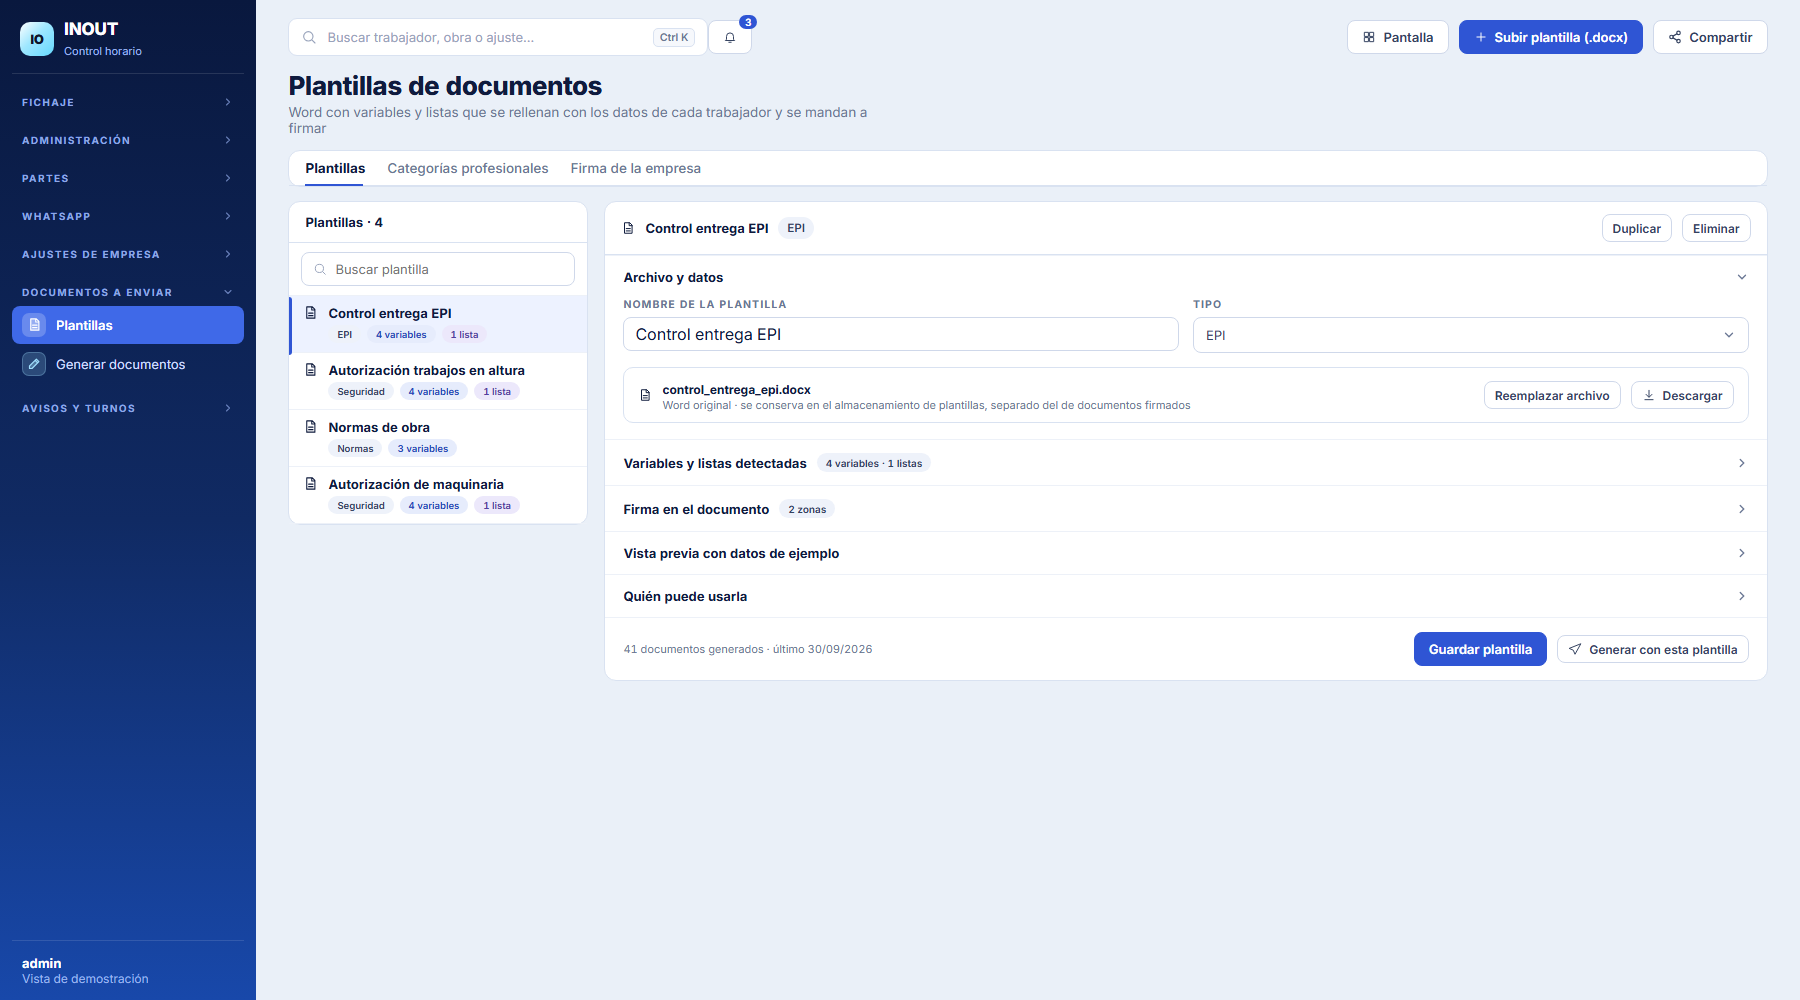Select the Normas de obra template
The height and width of the screenshot is (1000, 1800).
pyautogui.click(x=438, y=438)
